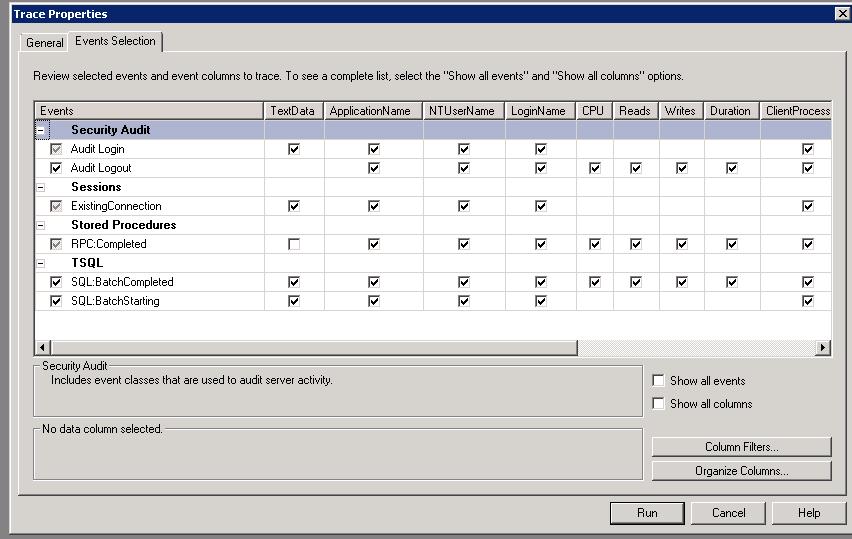The height and width of the screenshot is (539, 852).
Task: Toggle the ExistingConnection event checkbox
Action: click(x=56, y=206)
